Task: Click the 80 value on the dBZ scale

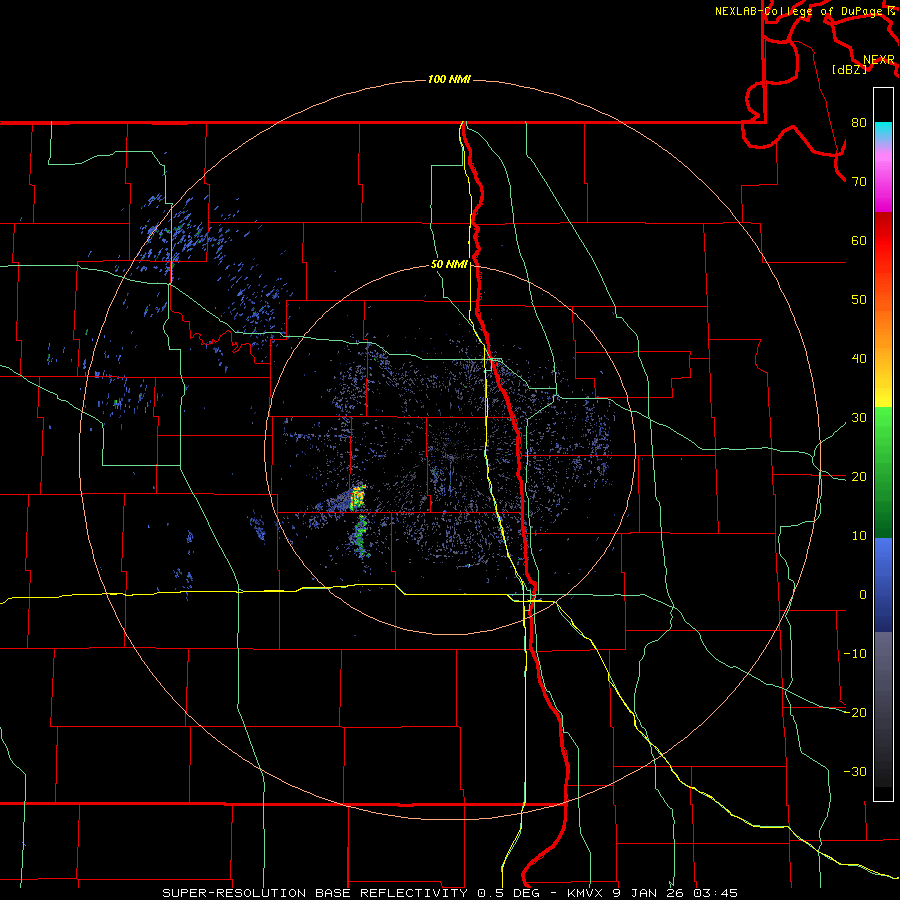Action: click(x=859, y=123)
